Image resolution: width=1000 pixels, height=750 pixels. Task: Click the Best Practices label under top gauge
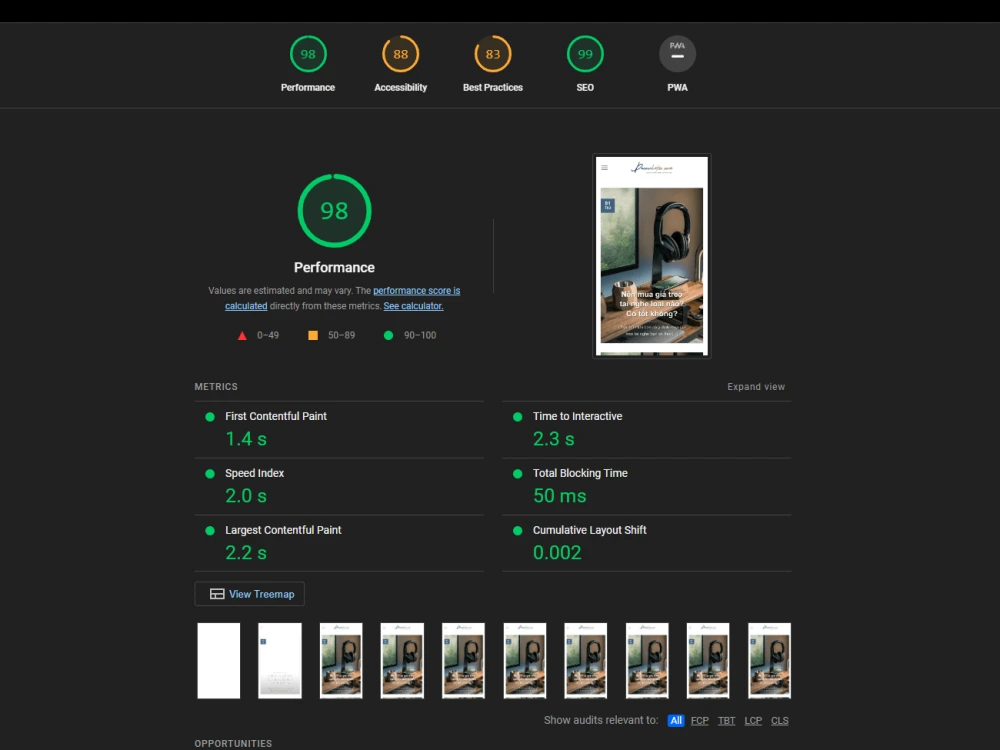coord(493,87)
